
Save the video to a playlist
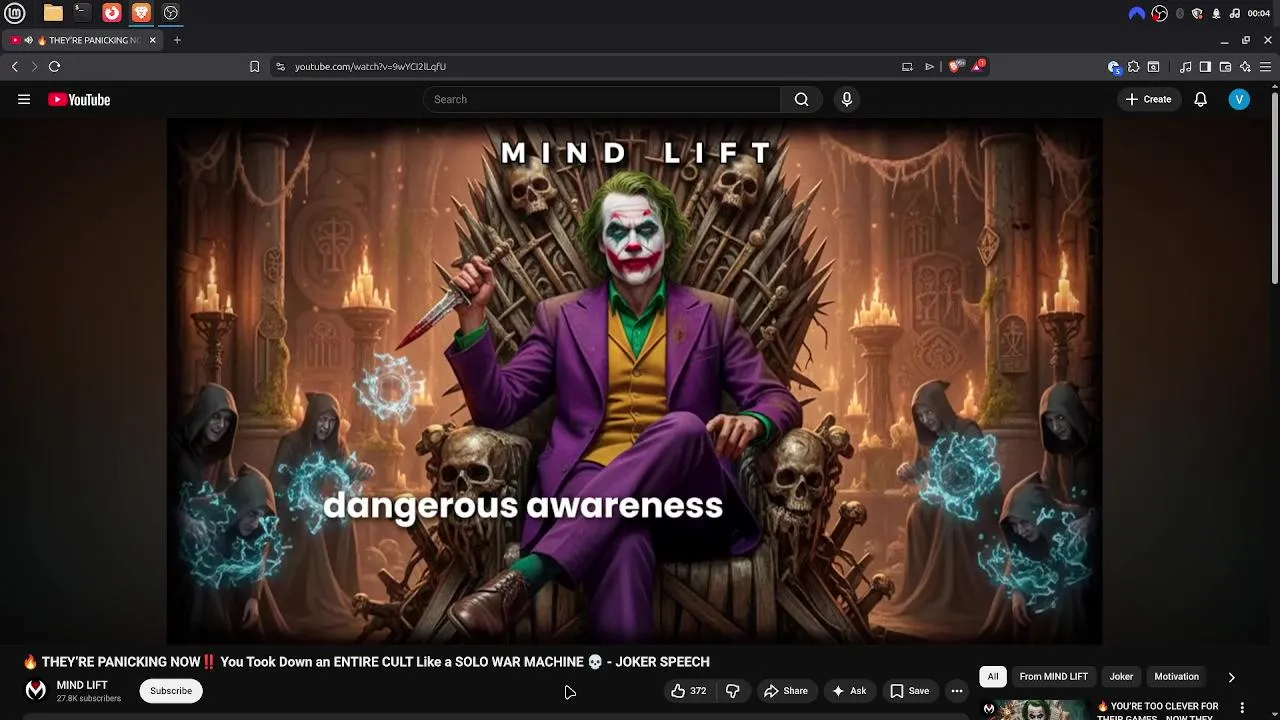click(909, 691)
